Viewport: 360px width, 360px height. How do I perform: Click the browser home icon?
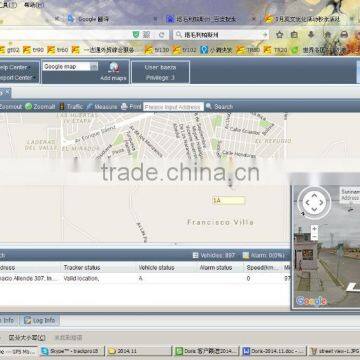point(328,35)
